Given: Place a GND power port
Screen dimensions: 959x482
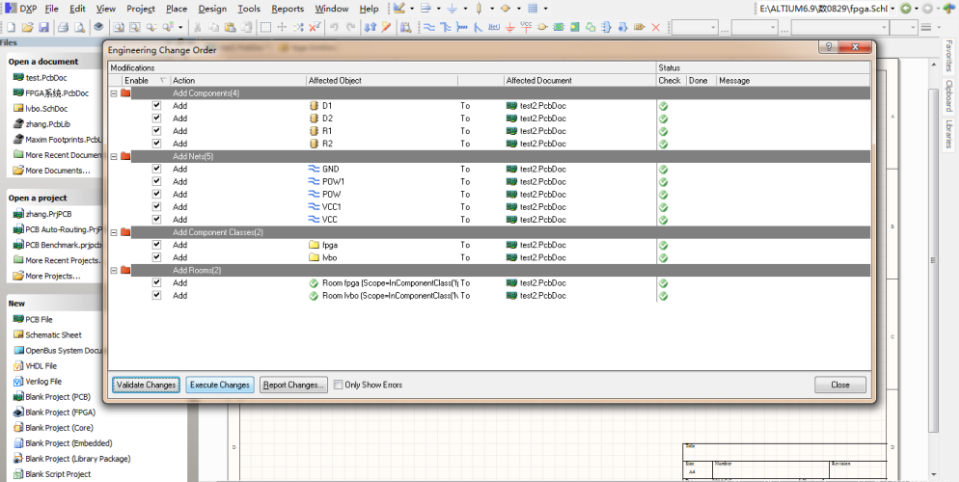Looking at the screenshot, I should 509,28.
